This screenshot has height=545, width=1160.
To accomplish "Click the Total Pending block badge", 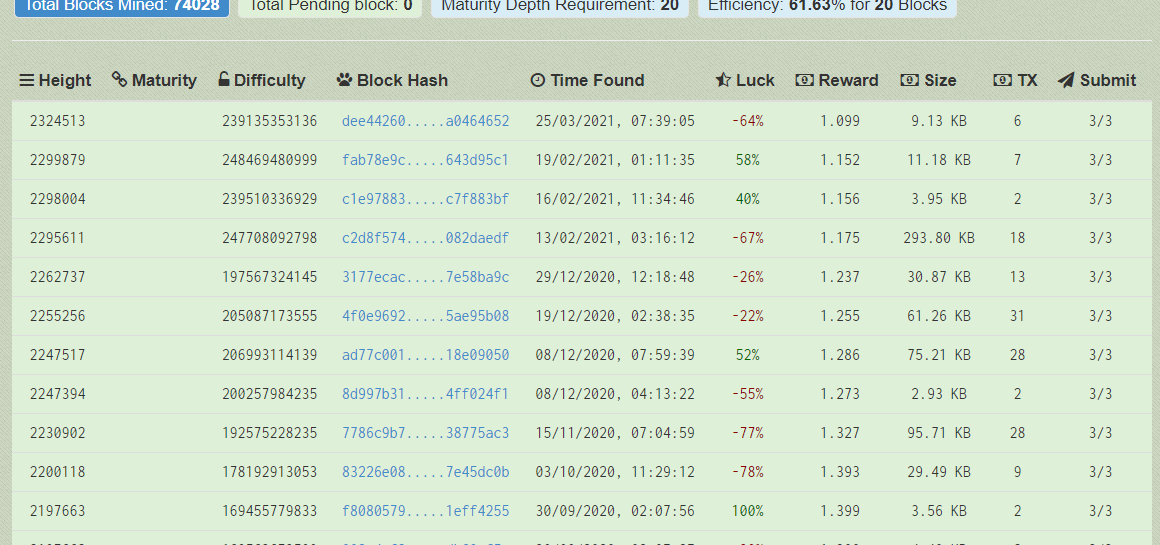I will point(330,6).
